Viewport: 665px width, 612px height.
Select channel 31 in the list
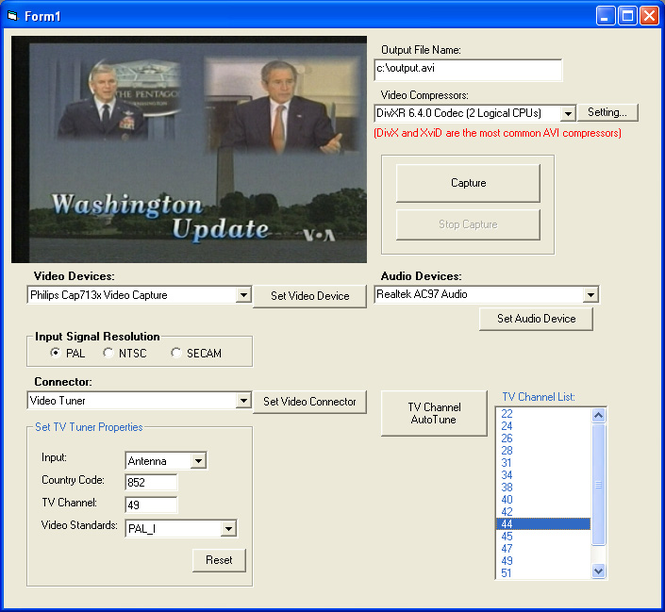click(x=543, y=463)
